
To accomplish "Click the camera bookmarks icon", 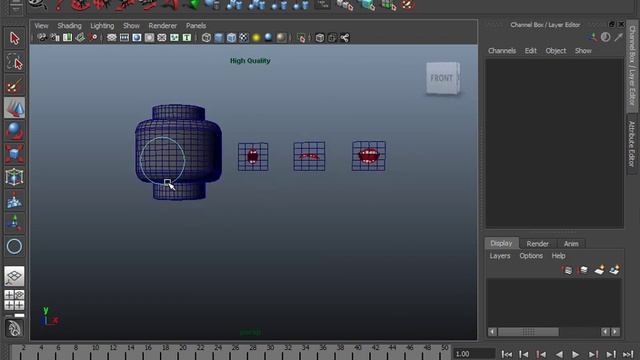I will 67,38.
